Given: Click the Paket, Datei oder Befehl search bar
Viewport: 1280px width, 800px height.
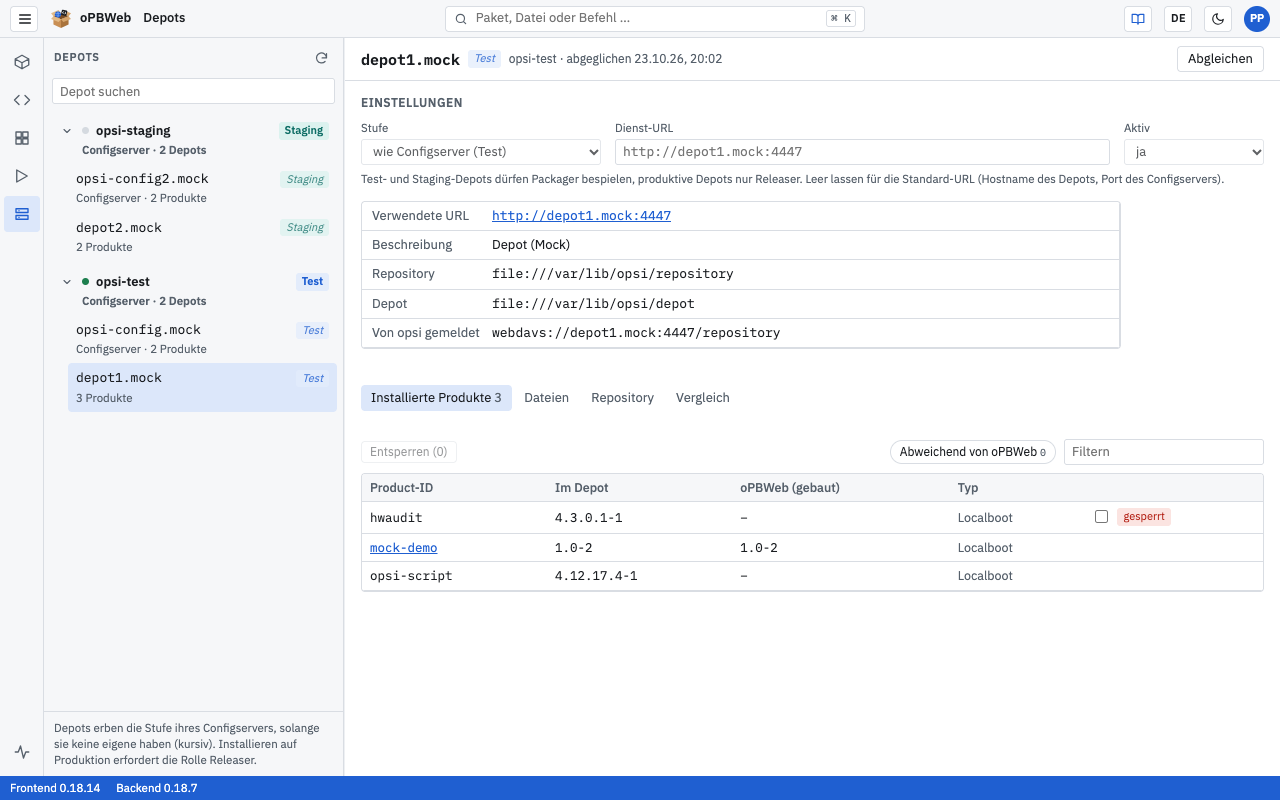Looking at the screenshot, I should (655, 18).
